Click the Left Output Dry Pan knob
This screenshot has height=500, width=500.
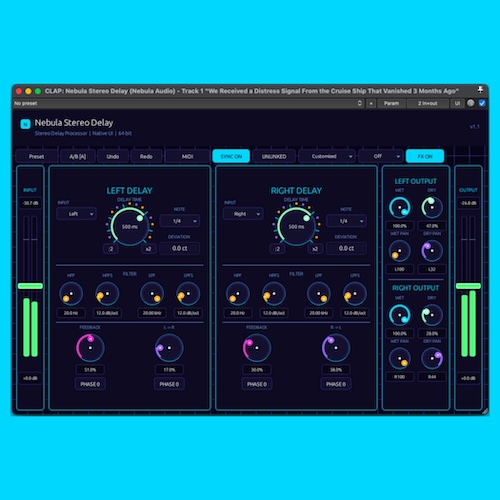coord(432,251)
